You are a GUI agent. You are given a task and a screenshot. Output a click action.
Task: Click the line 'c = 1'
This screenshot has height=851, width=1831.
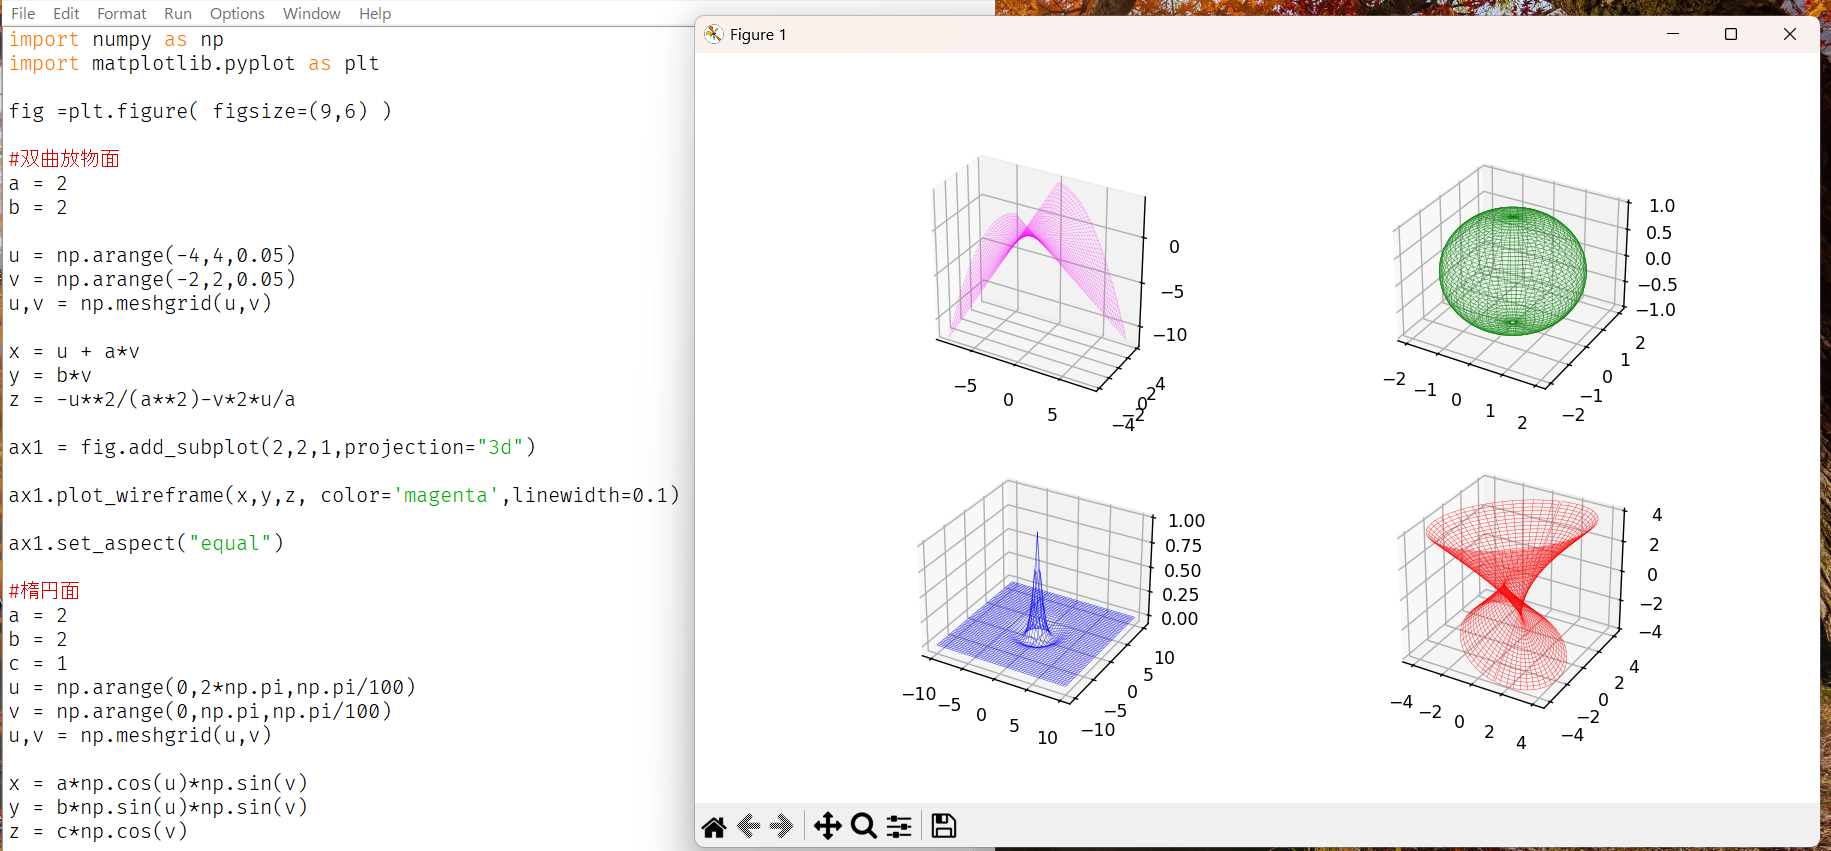click(x=39, y=664)
